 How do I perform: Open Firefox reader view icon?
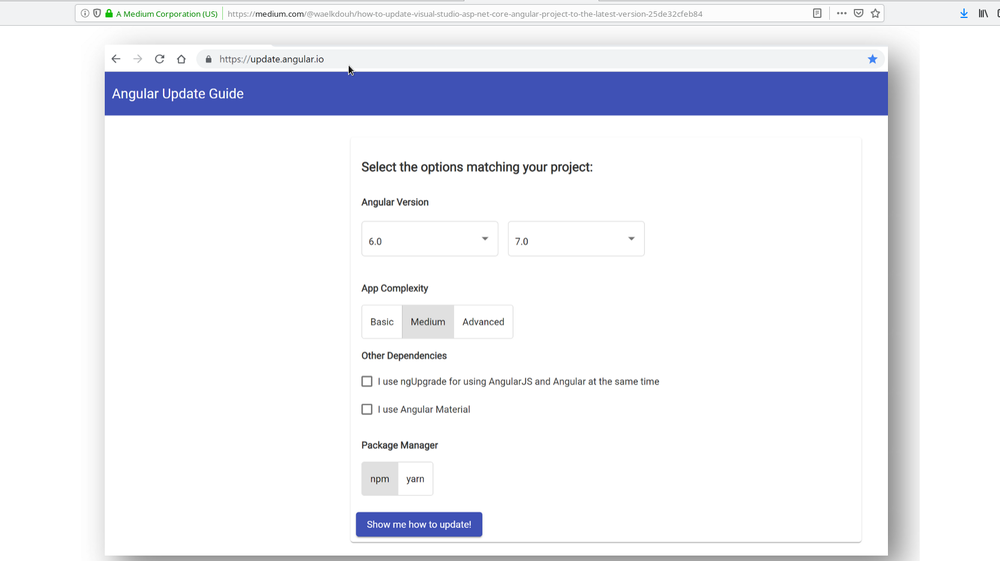point(817,14)
